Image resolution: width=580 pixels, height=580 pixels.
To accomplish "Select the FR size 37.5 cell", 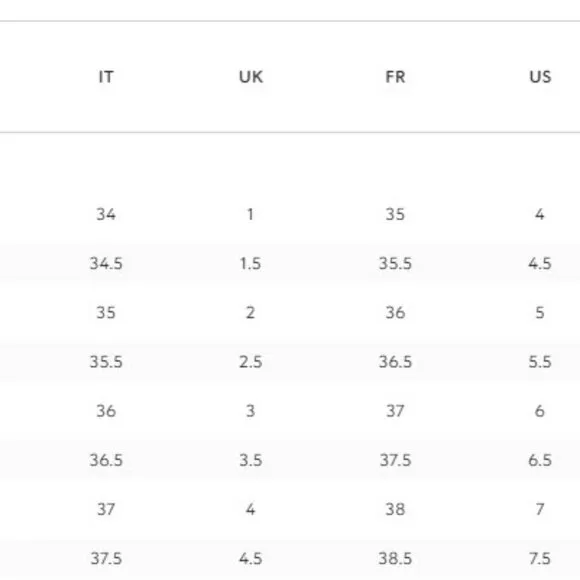I will tap(395, 460).
